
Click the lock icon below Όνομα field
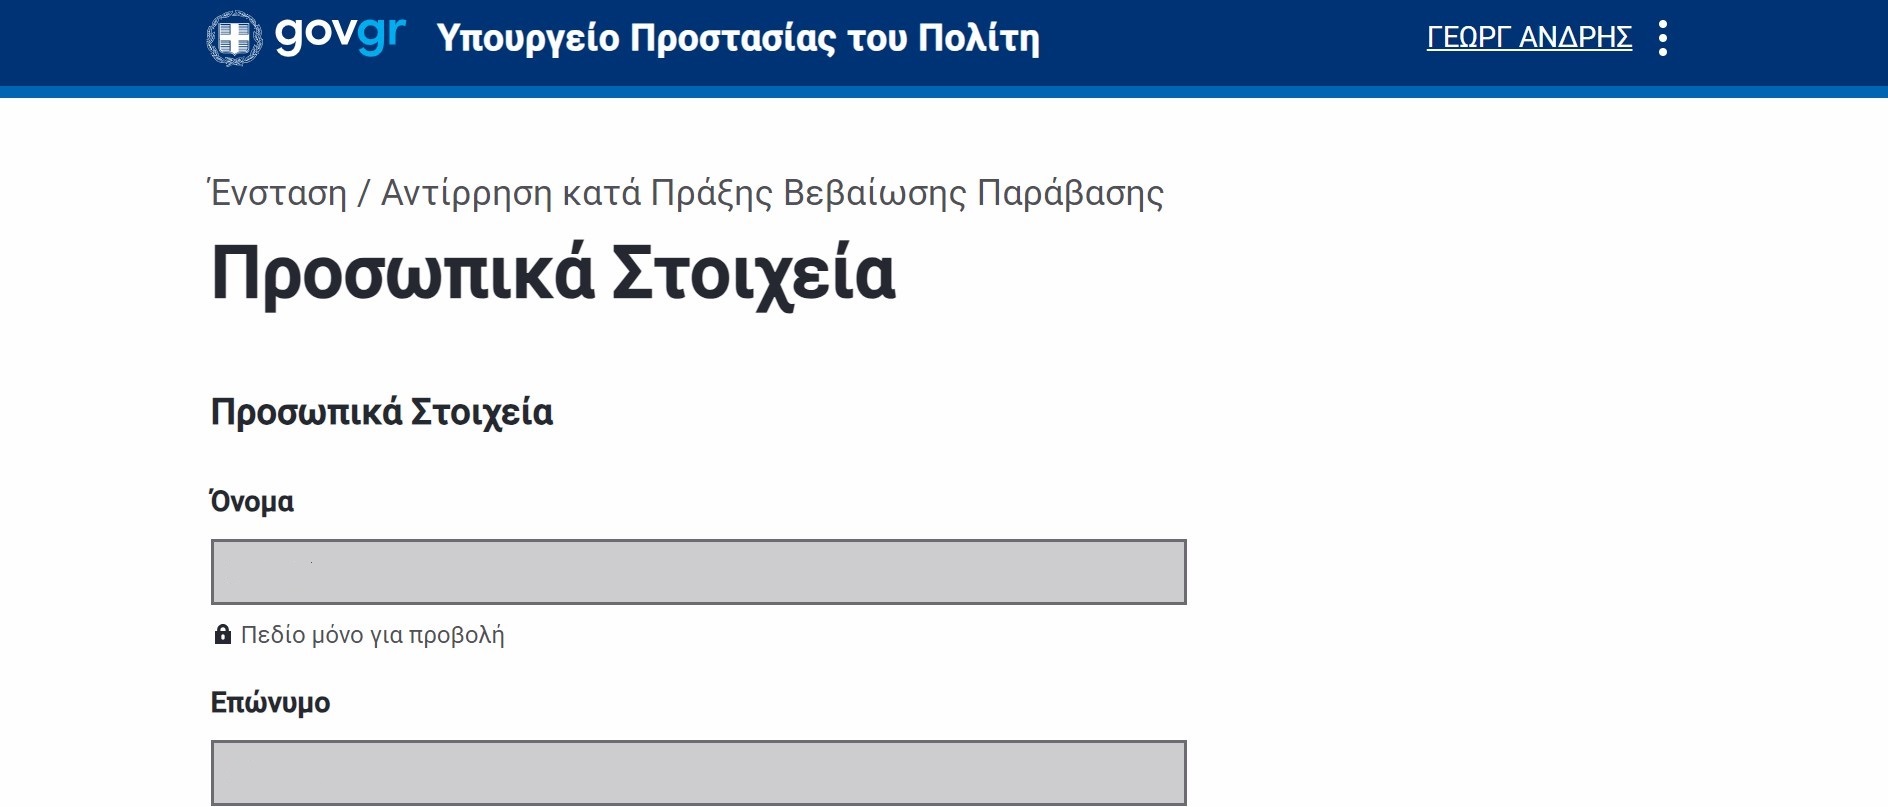(x=223, y=634)
